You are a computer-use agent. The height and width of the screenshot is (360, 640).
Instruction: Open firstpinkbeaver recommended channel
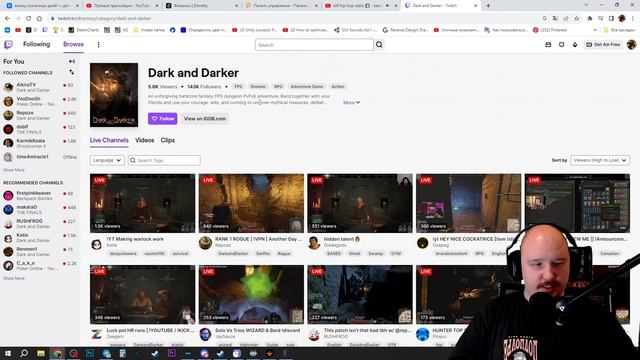[x=40, y=195]
